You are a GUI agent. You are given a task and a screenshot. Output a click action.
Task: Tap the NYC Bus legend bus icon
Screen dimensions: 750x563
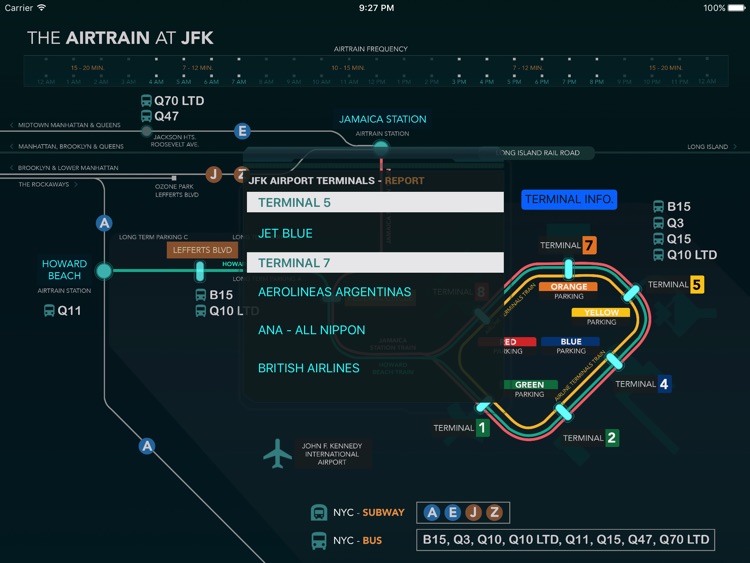tap(319, 541)
